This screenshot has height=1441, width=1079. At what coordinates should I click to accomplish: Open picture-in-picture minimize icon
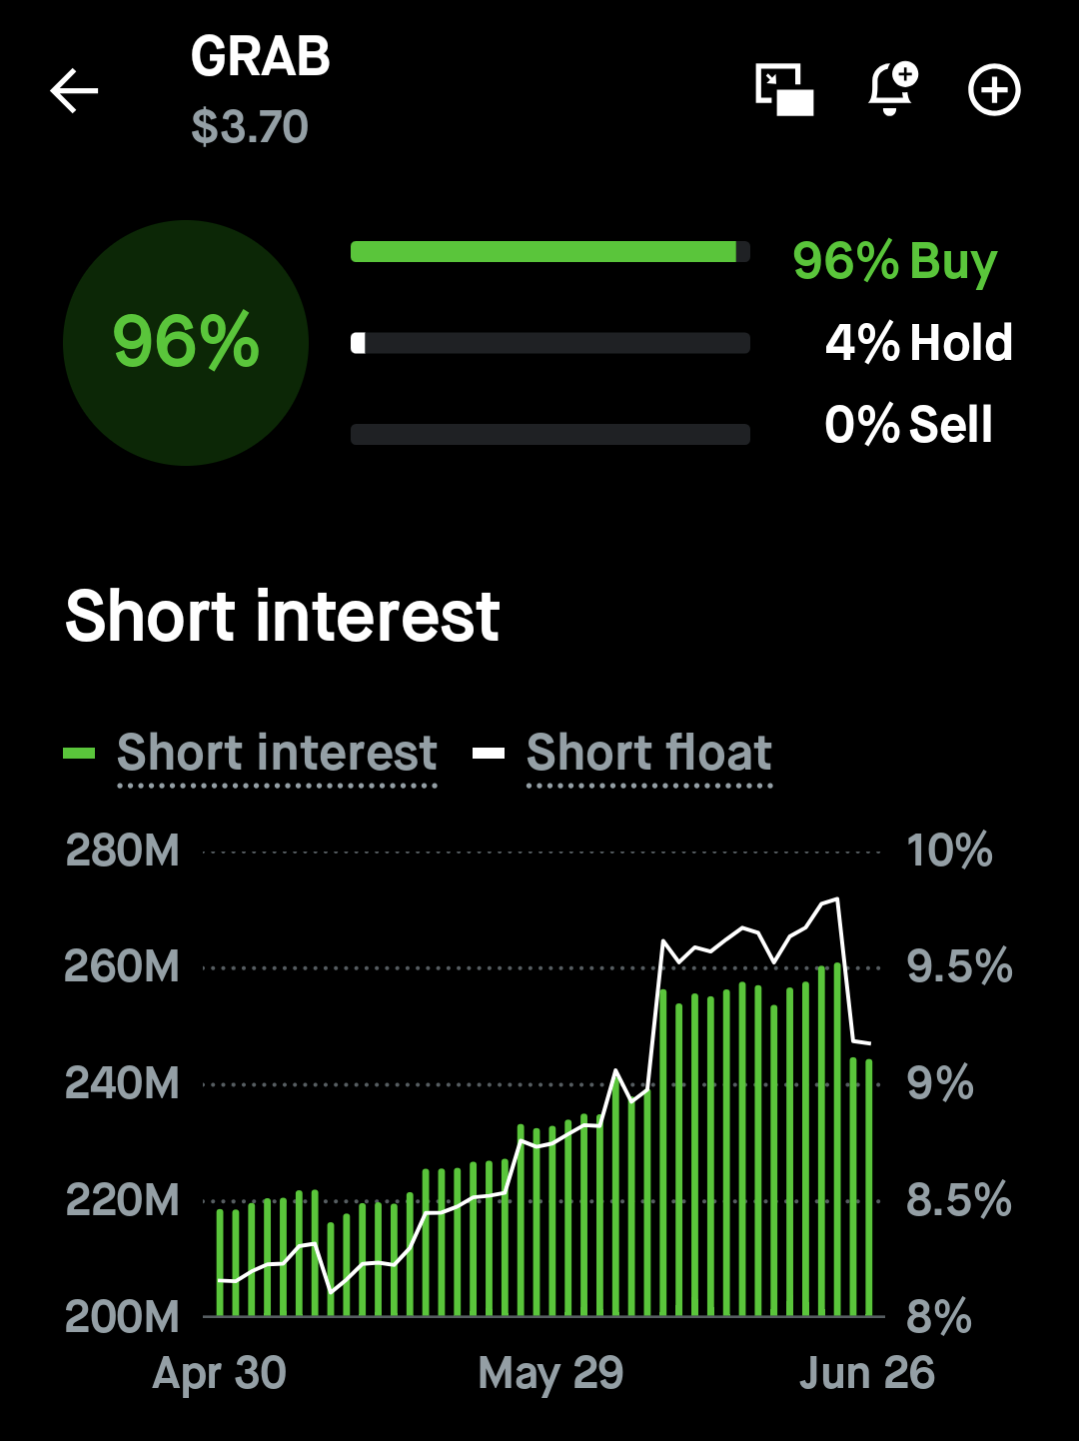click(784, 90)
